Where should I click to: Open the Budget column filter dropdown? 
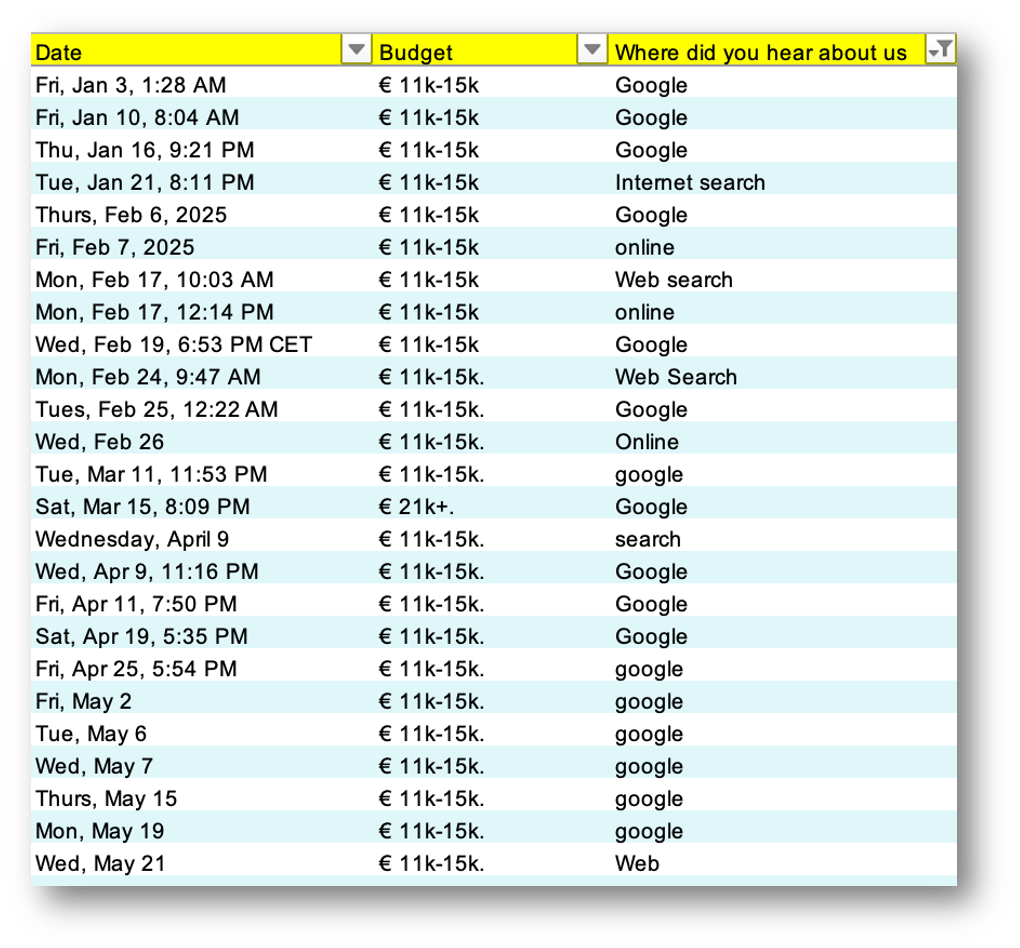pyautogui.click(x=592, y=49)
